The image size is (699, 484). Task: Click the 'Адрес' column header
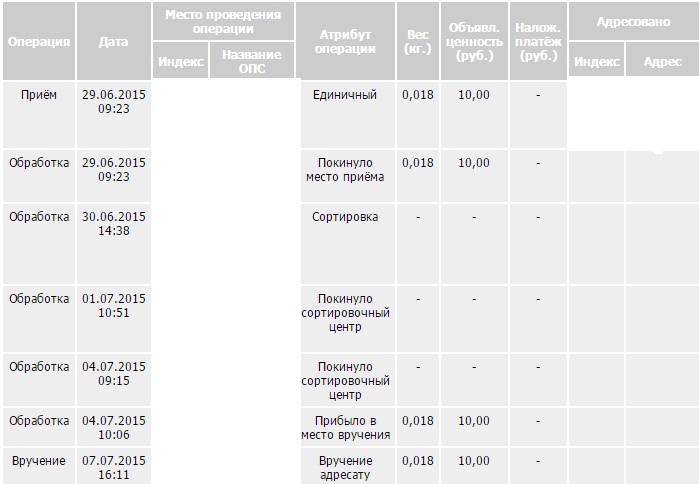(x=662, y=62)
